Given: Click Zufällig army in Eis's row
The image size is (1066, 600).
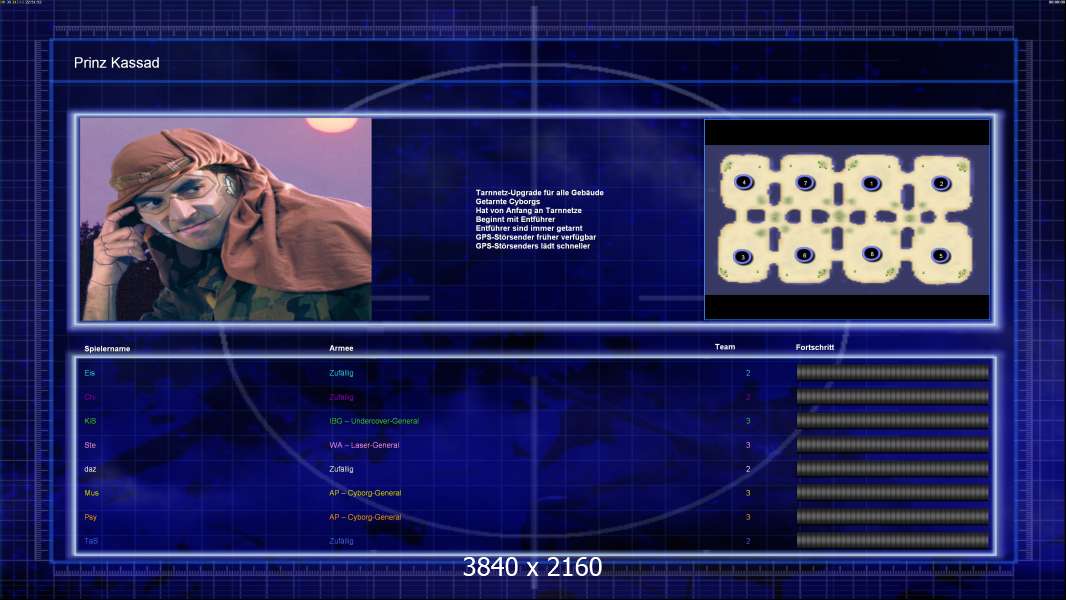Looking at the screenshot, I should [x=341, y=373].
